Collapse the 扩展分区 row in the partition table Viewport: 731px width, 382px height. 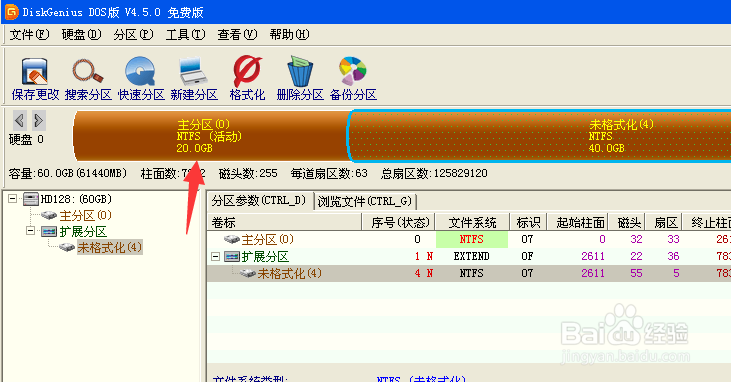coord(215,256)
